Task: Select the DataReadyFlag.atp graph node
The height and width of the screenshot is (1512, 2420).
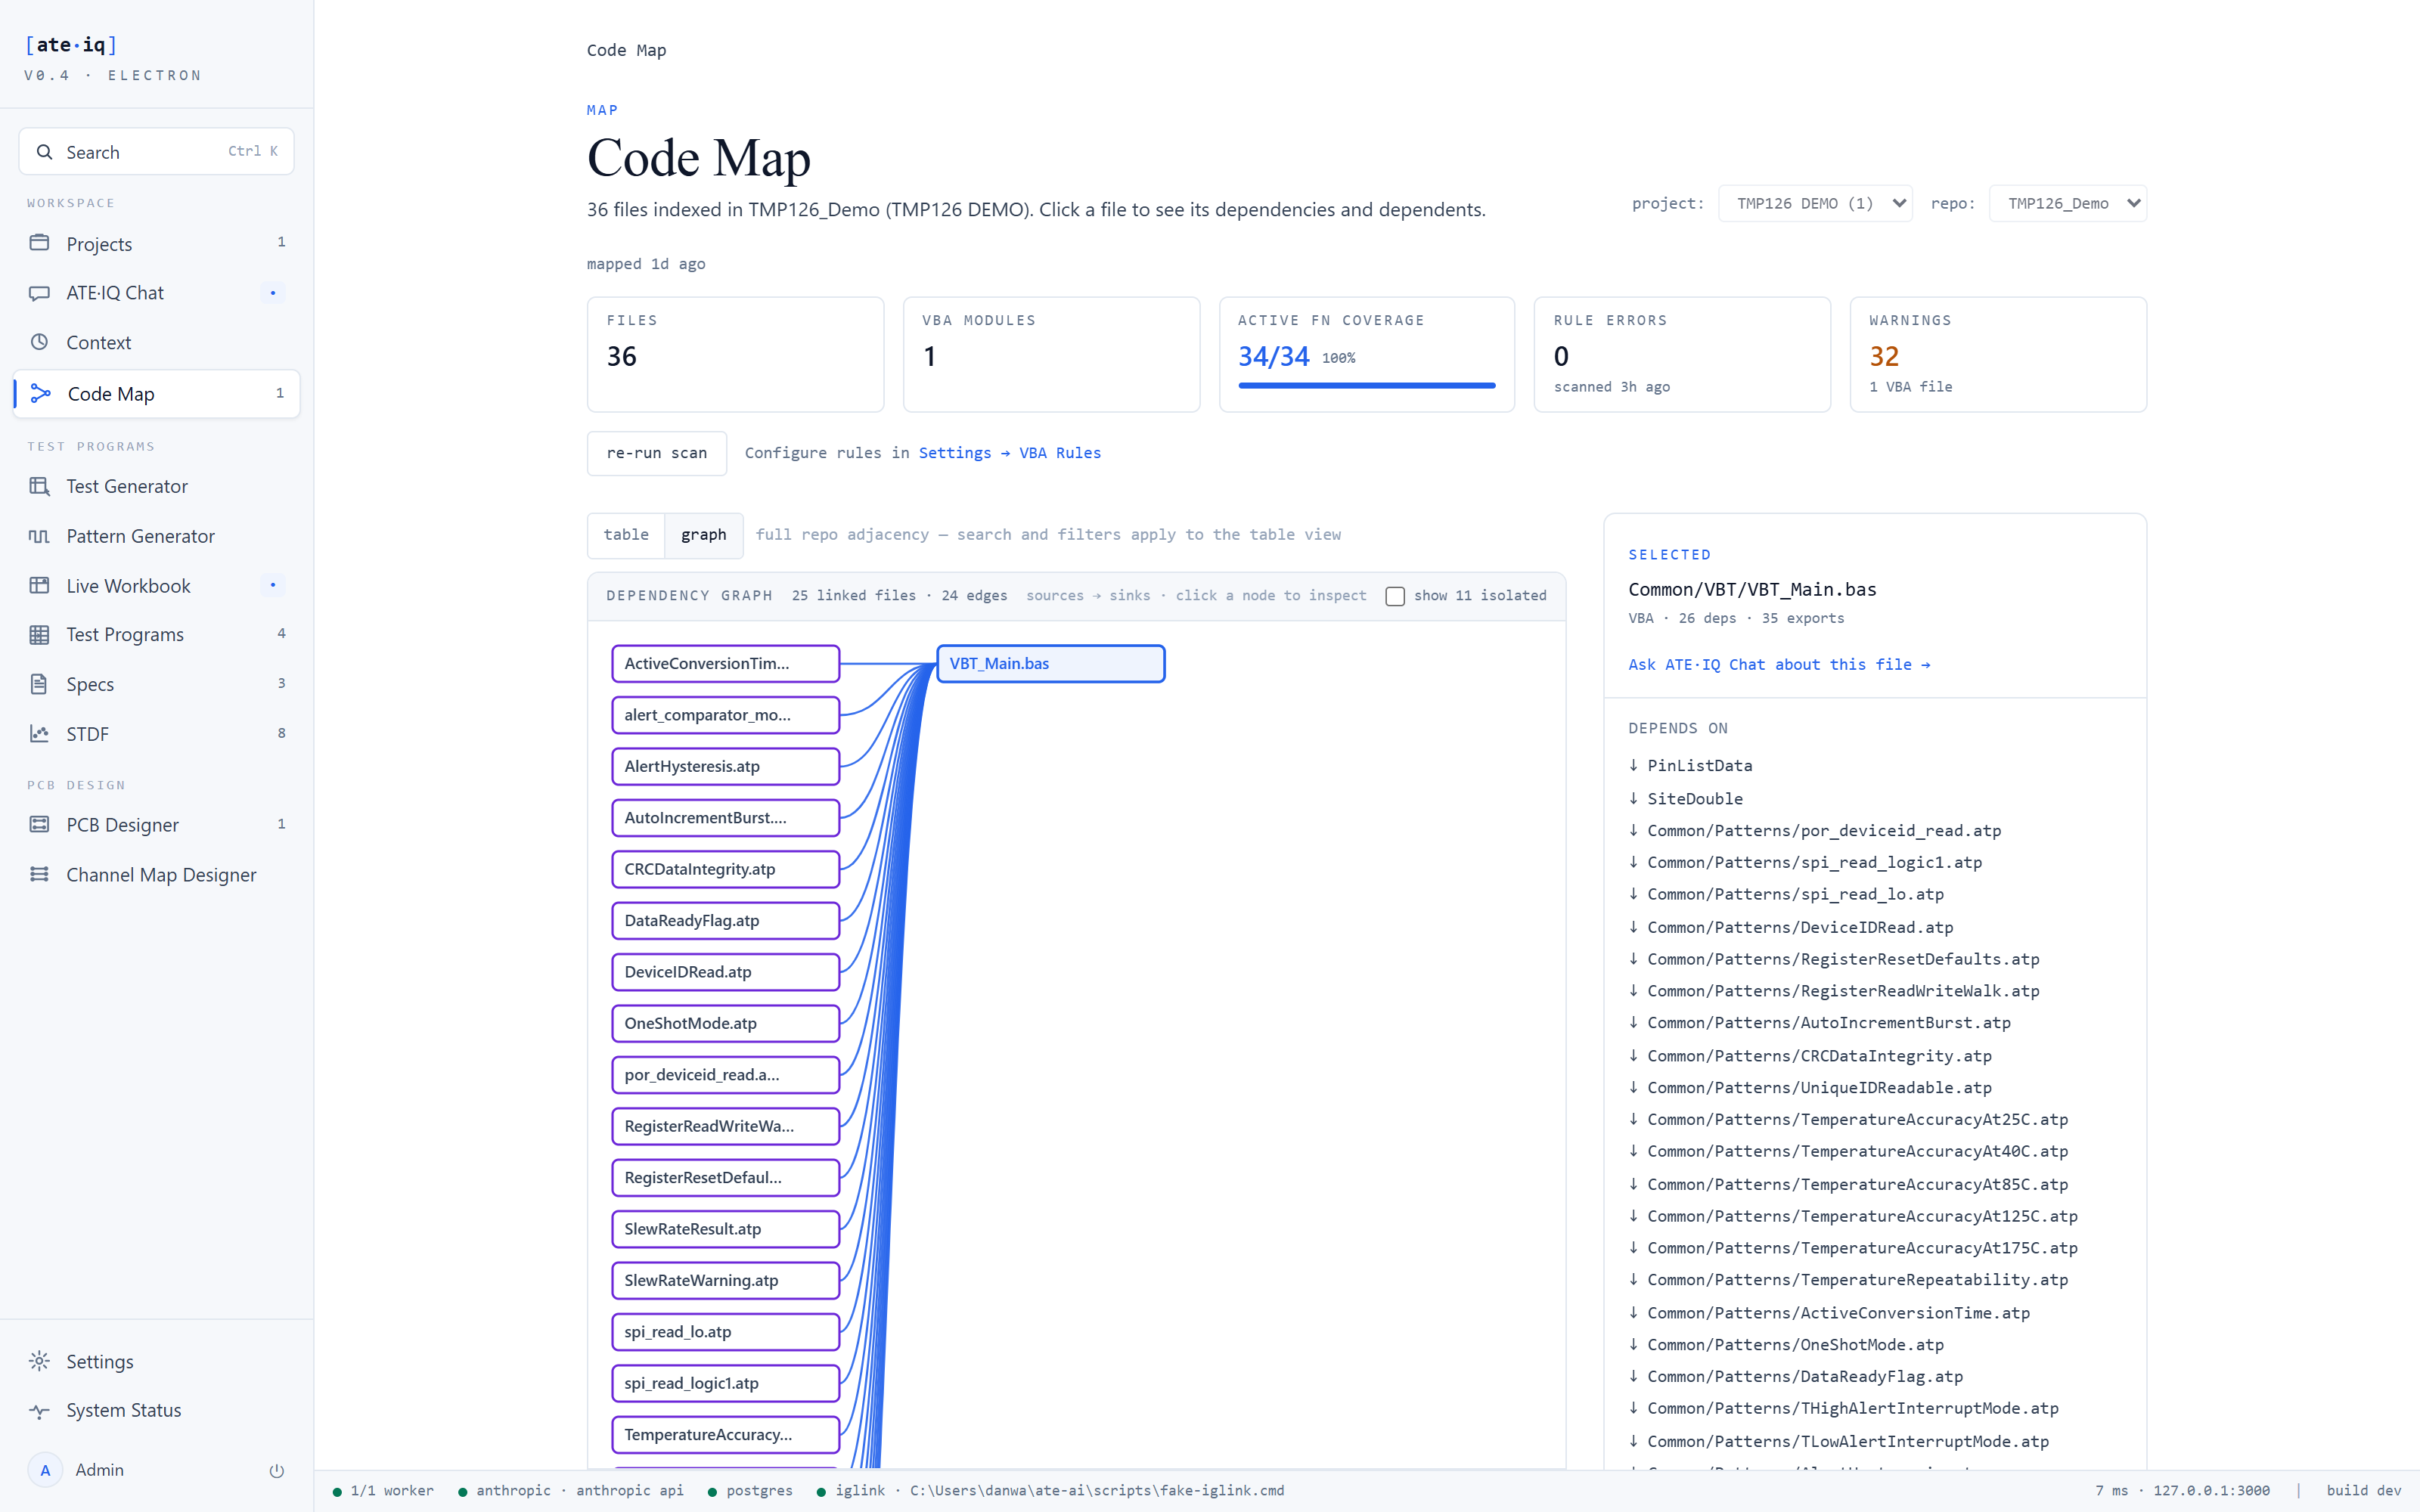Action: pos(726,921)
